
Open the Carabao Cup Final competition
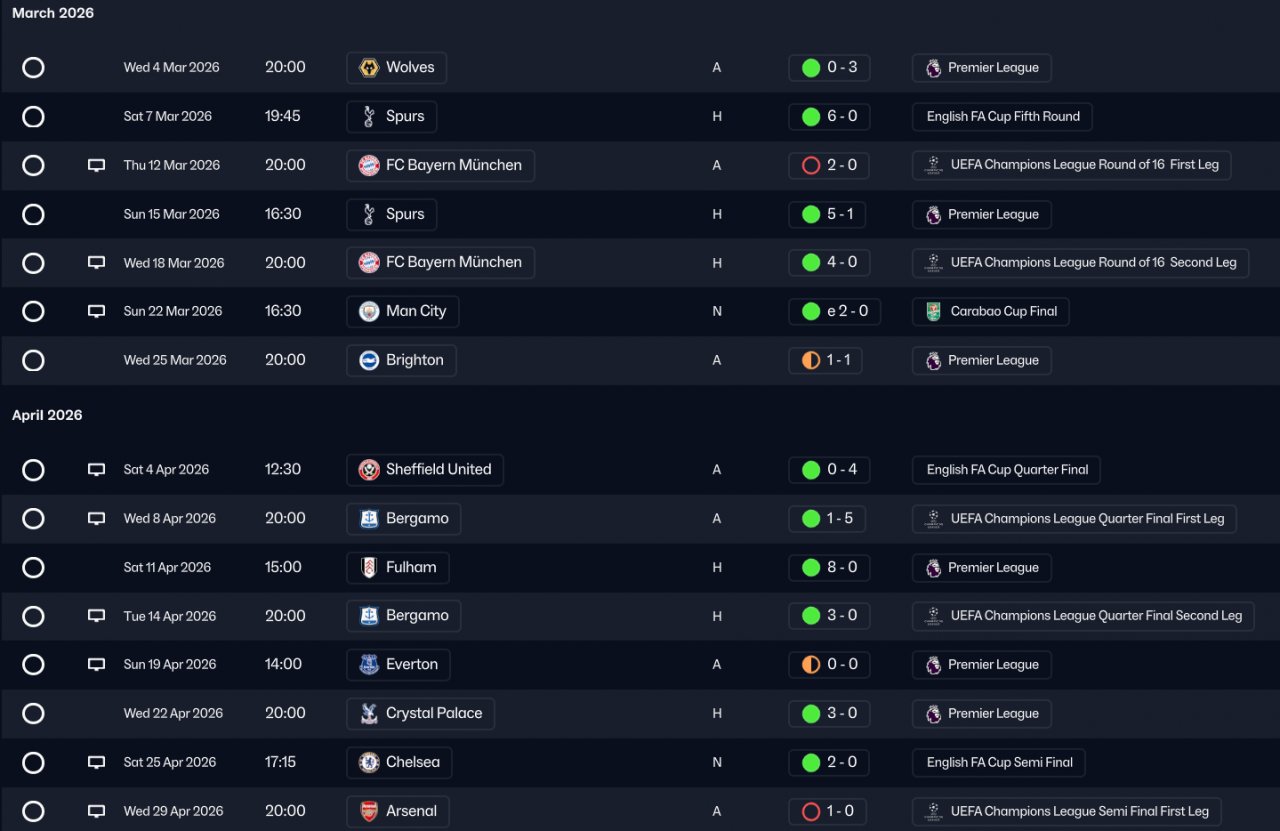[x=1003, y=311]
